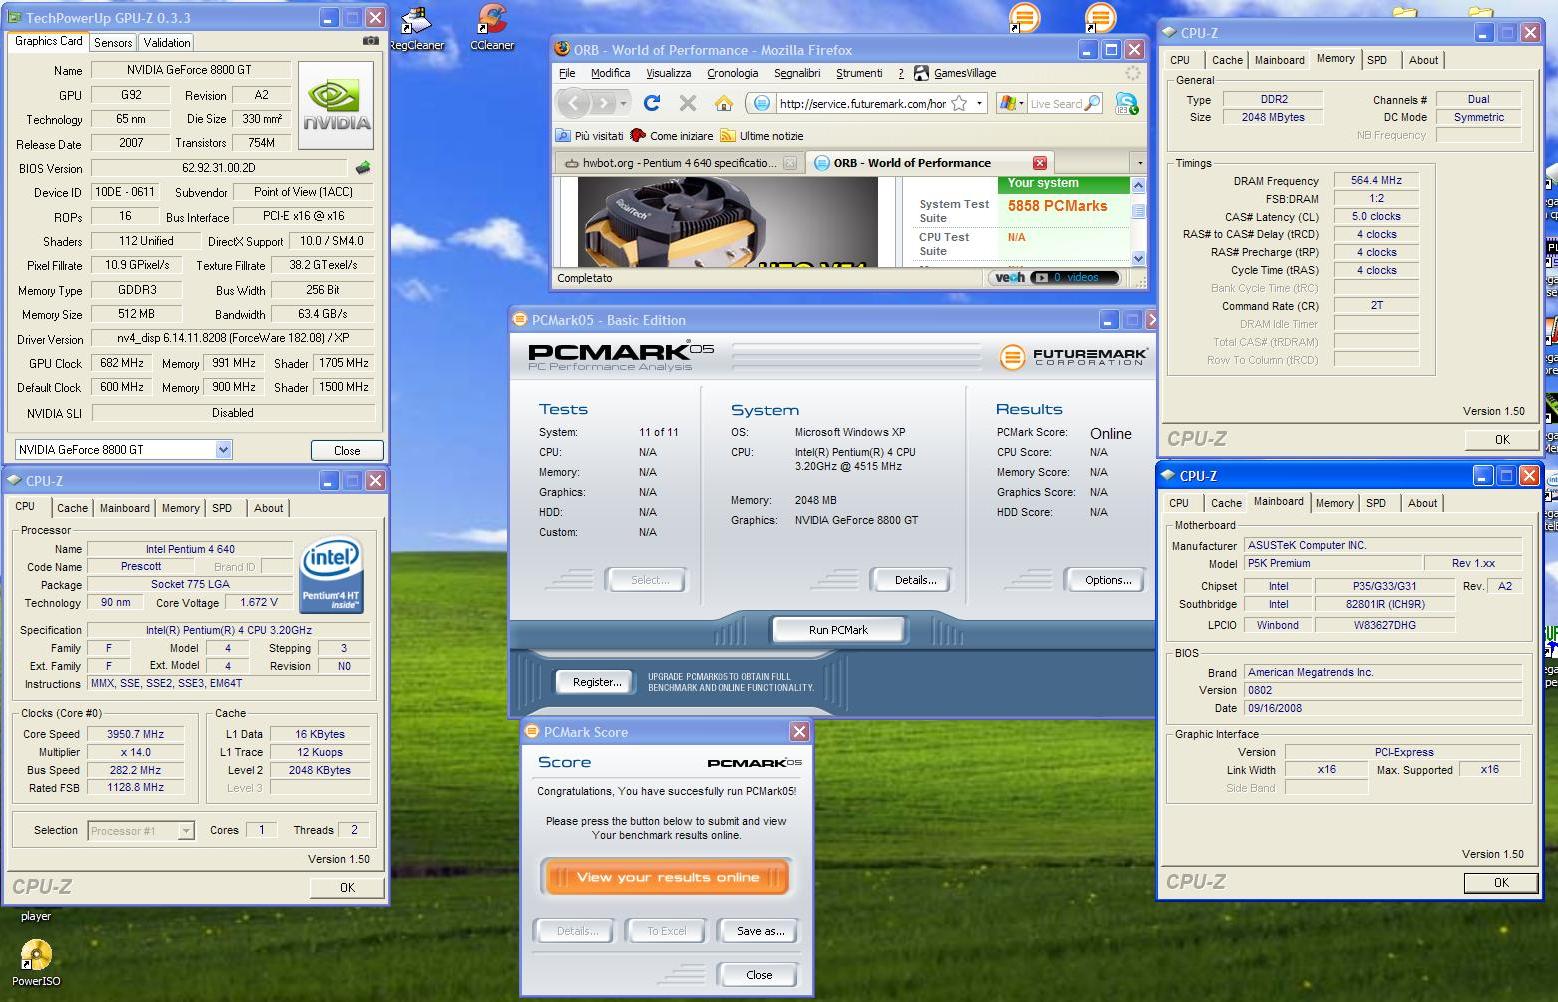Viewport: 1558px width, 1002px height.
Task: Click the Live Search magnifier icon
Action: [1092, 103]
